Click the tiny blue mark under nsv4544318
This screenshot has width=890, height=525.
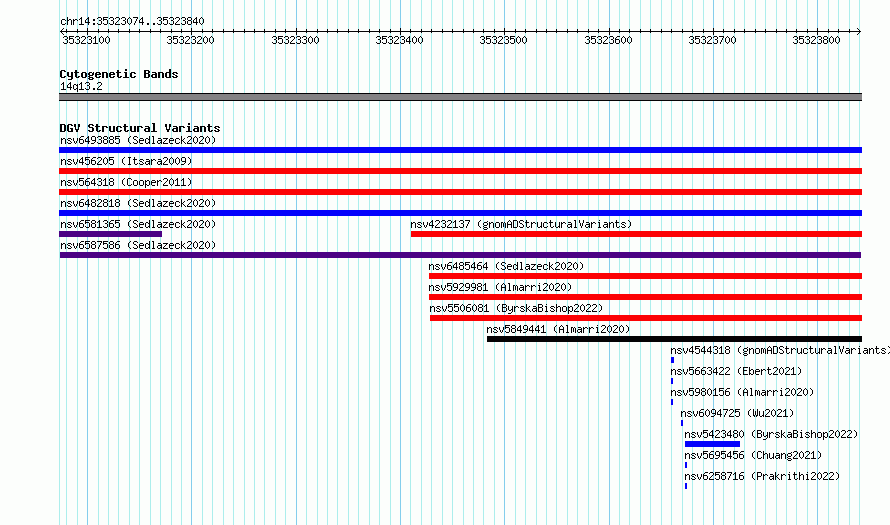673,360
